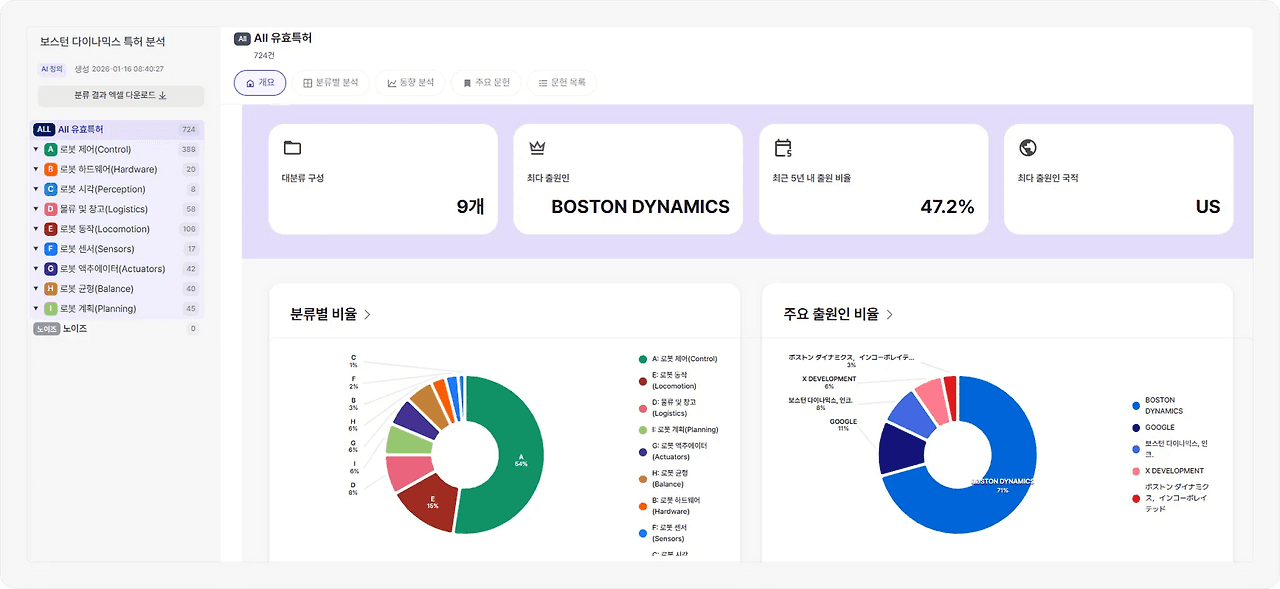Expand the 로봇 동작(Locomotion) category arrow
Screen dimensions: 1280x589
(37, 229)
